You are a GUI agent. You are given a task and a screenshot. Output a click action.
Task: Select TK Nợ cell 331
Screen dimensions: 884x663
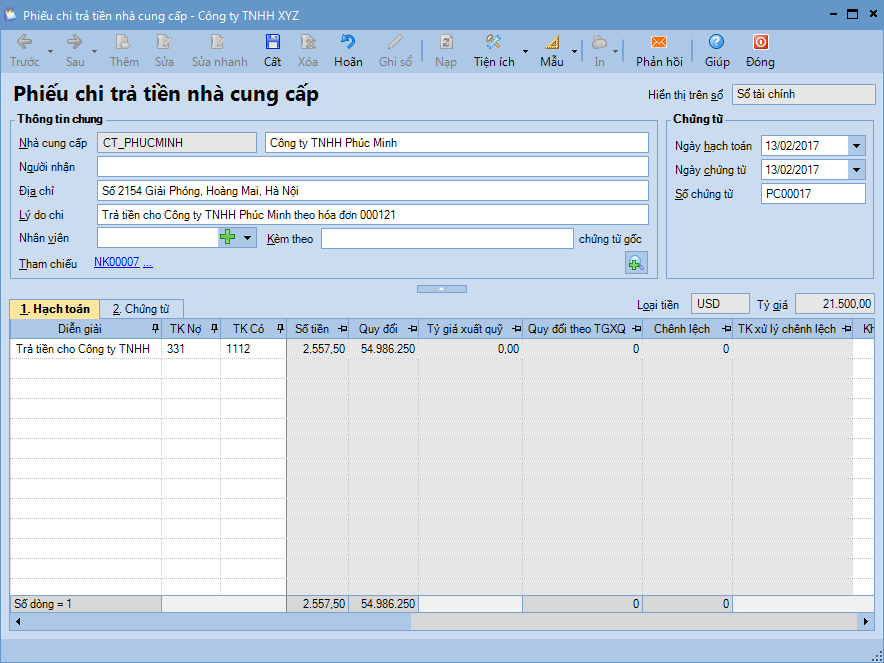191,349
